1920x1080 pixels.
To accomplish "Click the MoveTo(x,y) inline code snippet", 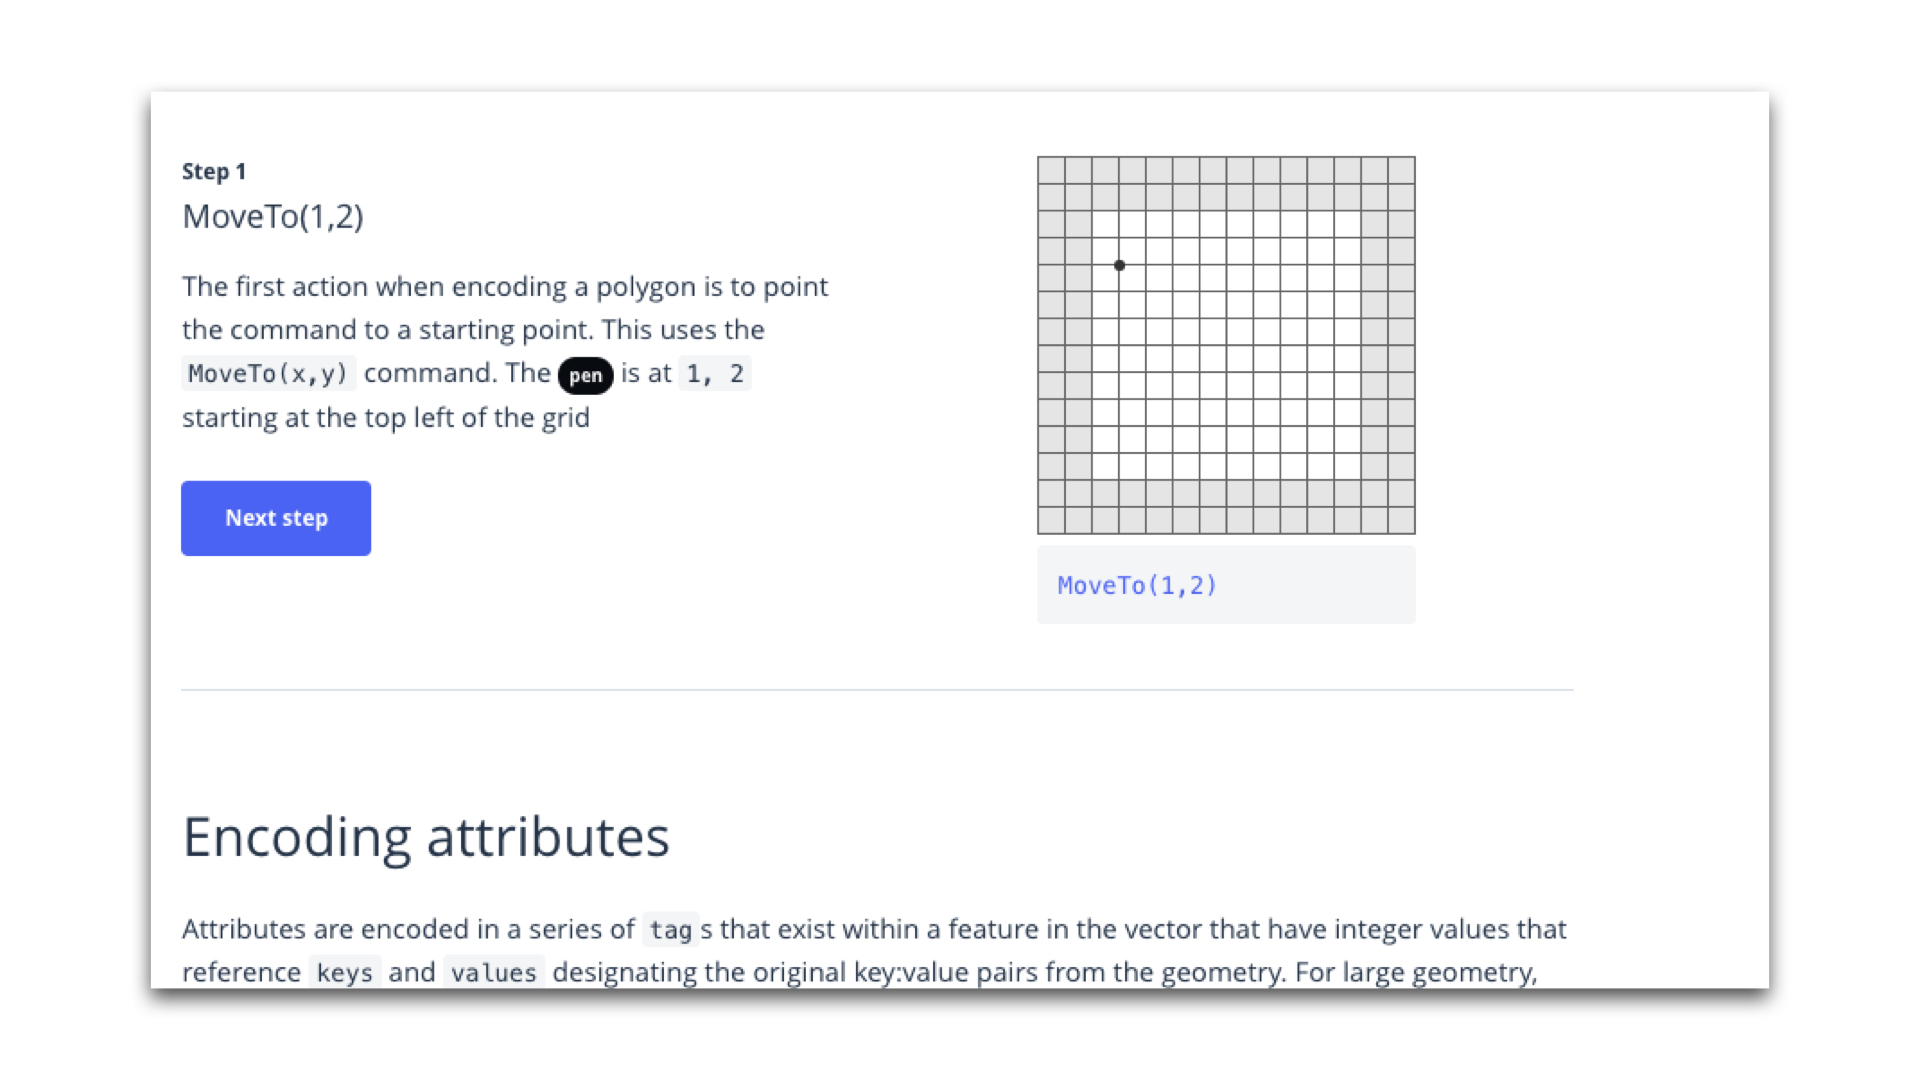I will click(267, 373).
